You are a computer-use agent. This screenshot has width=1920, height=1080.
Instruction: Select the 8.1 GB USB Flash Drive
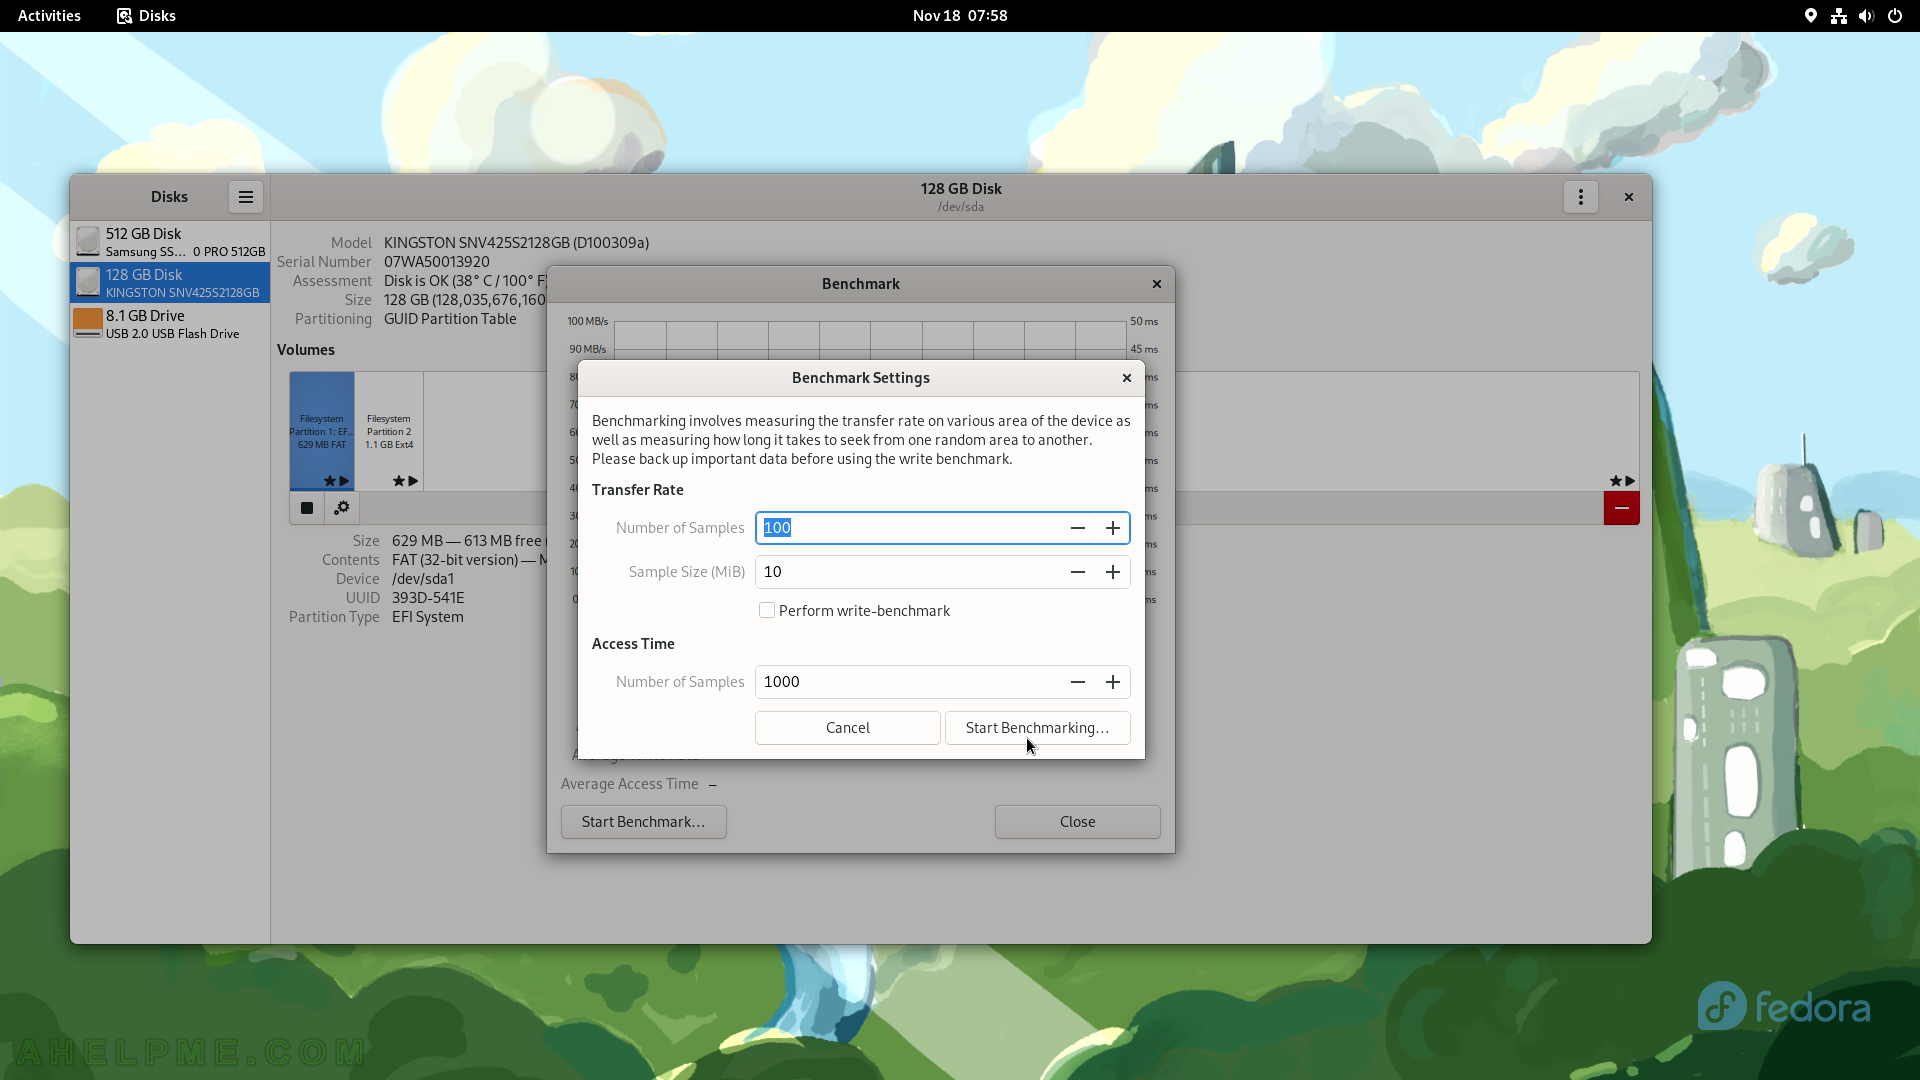click(x=170, y=323)
